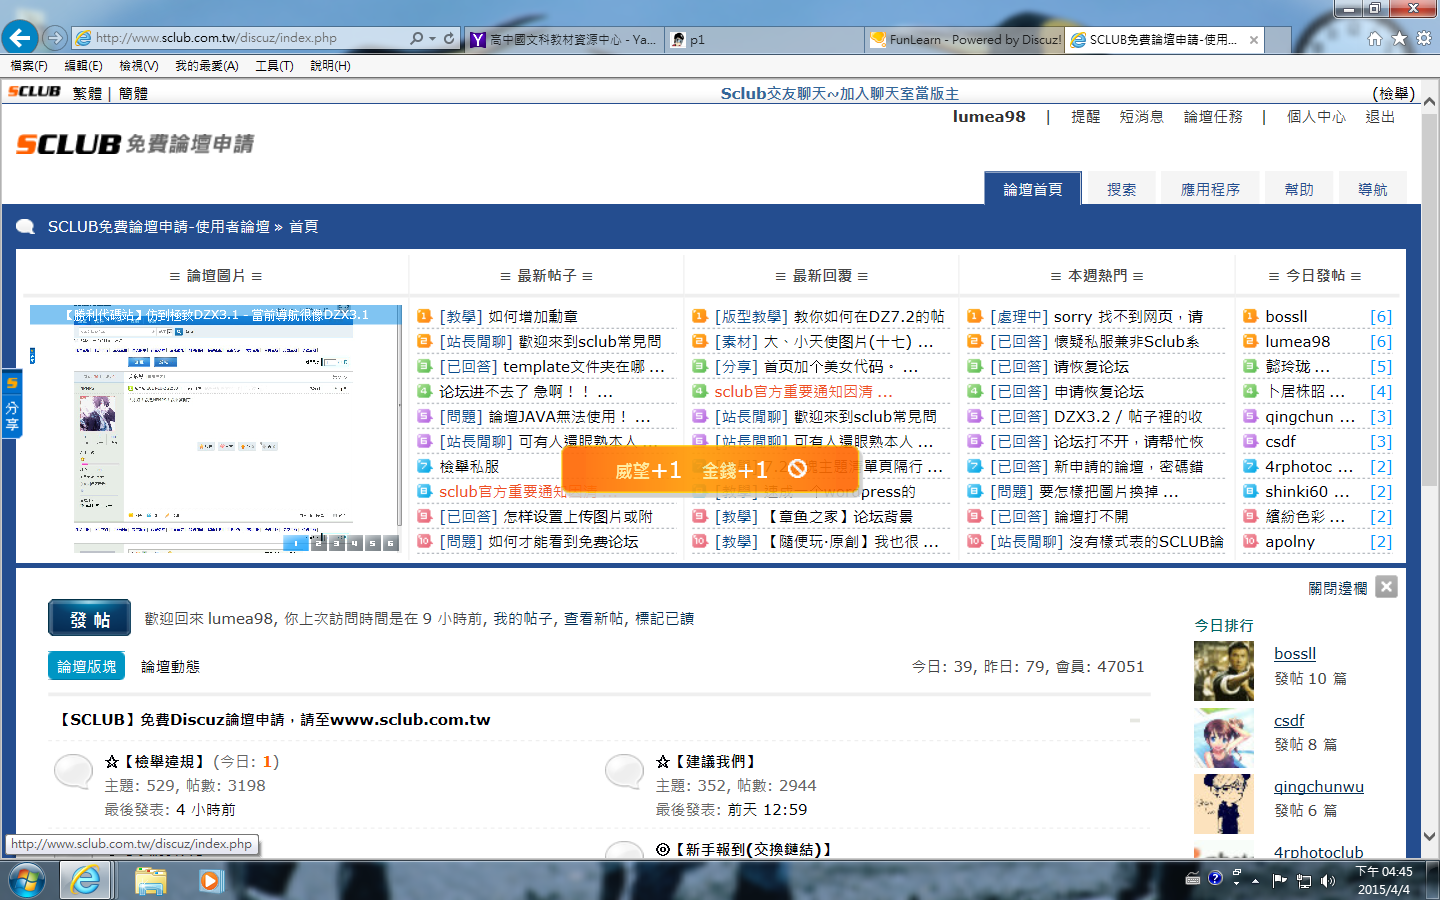Click the 建議我們 forum bubble icon
This screenshot has width=1440, height=900.
[x=625, y=772]
